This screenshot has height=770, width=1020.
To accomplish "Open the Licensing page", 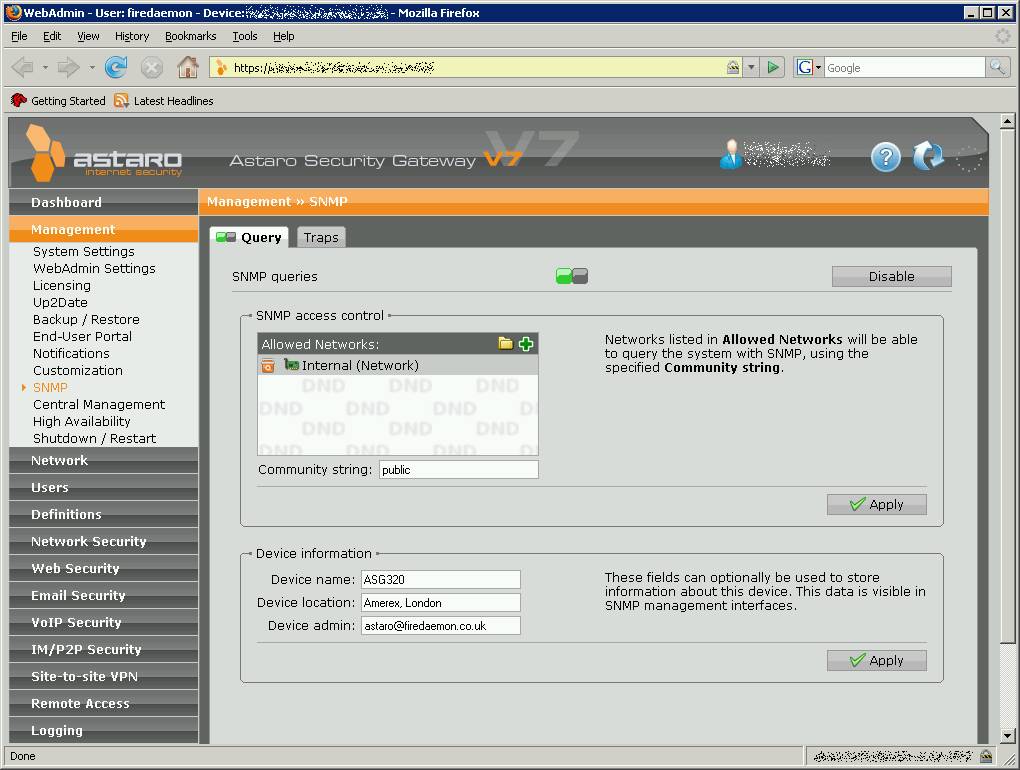I will 62,286.
